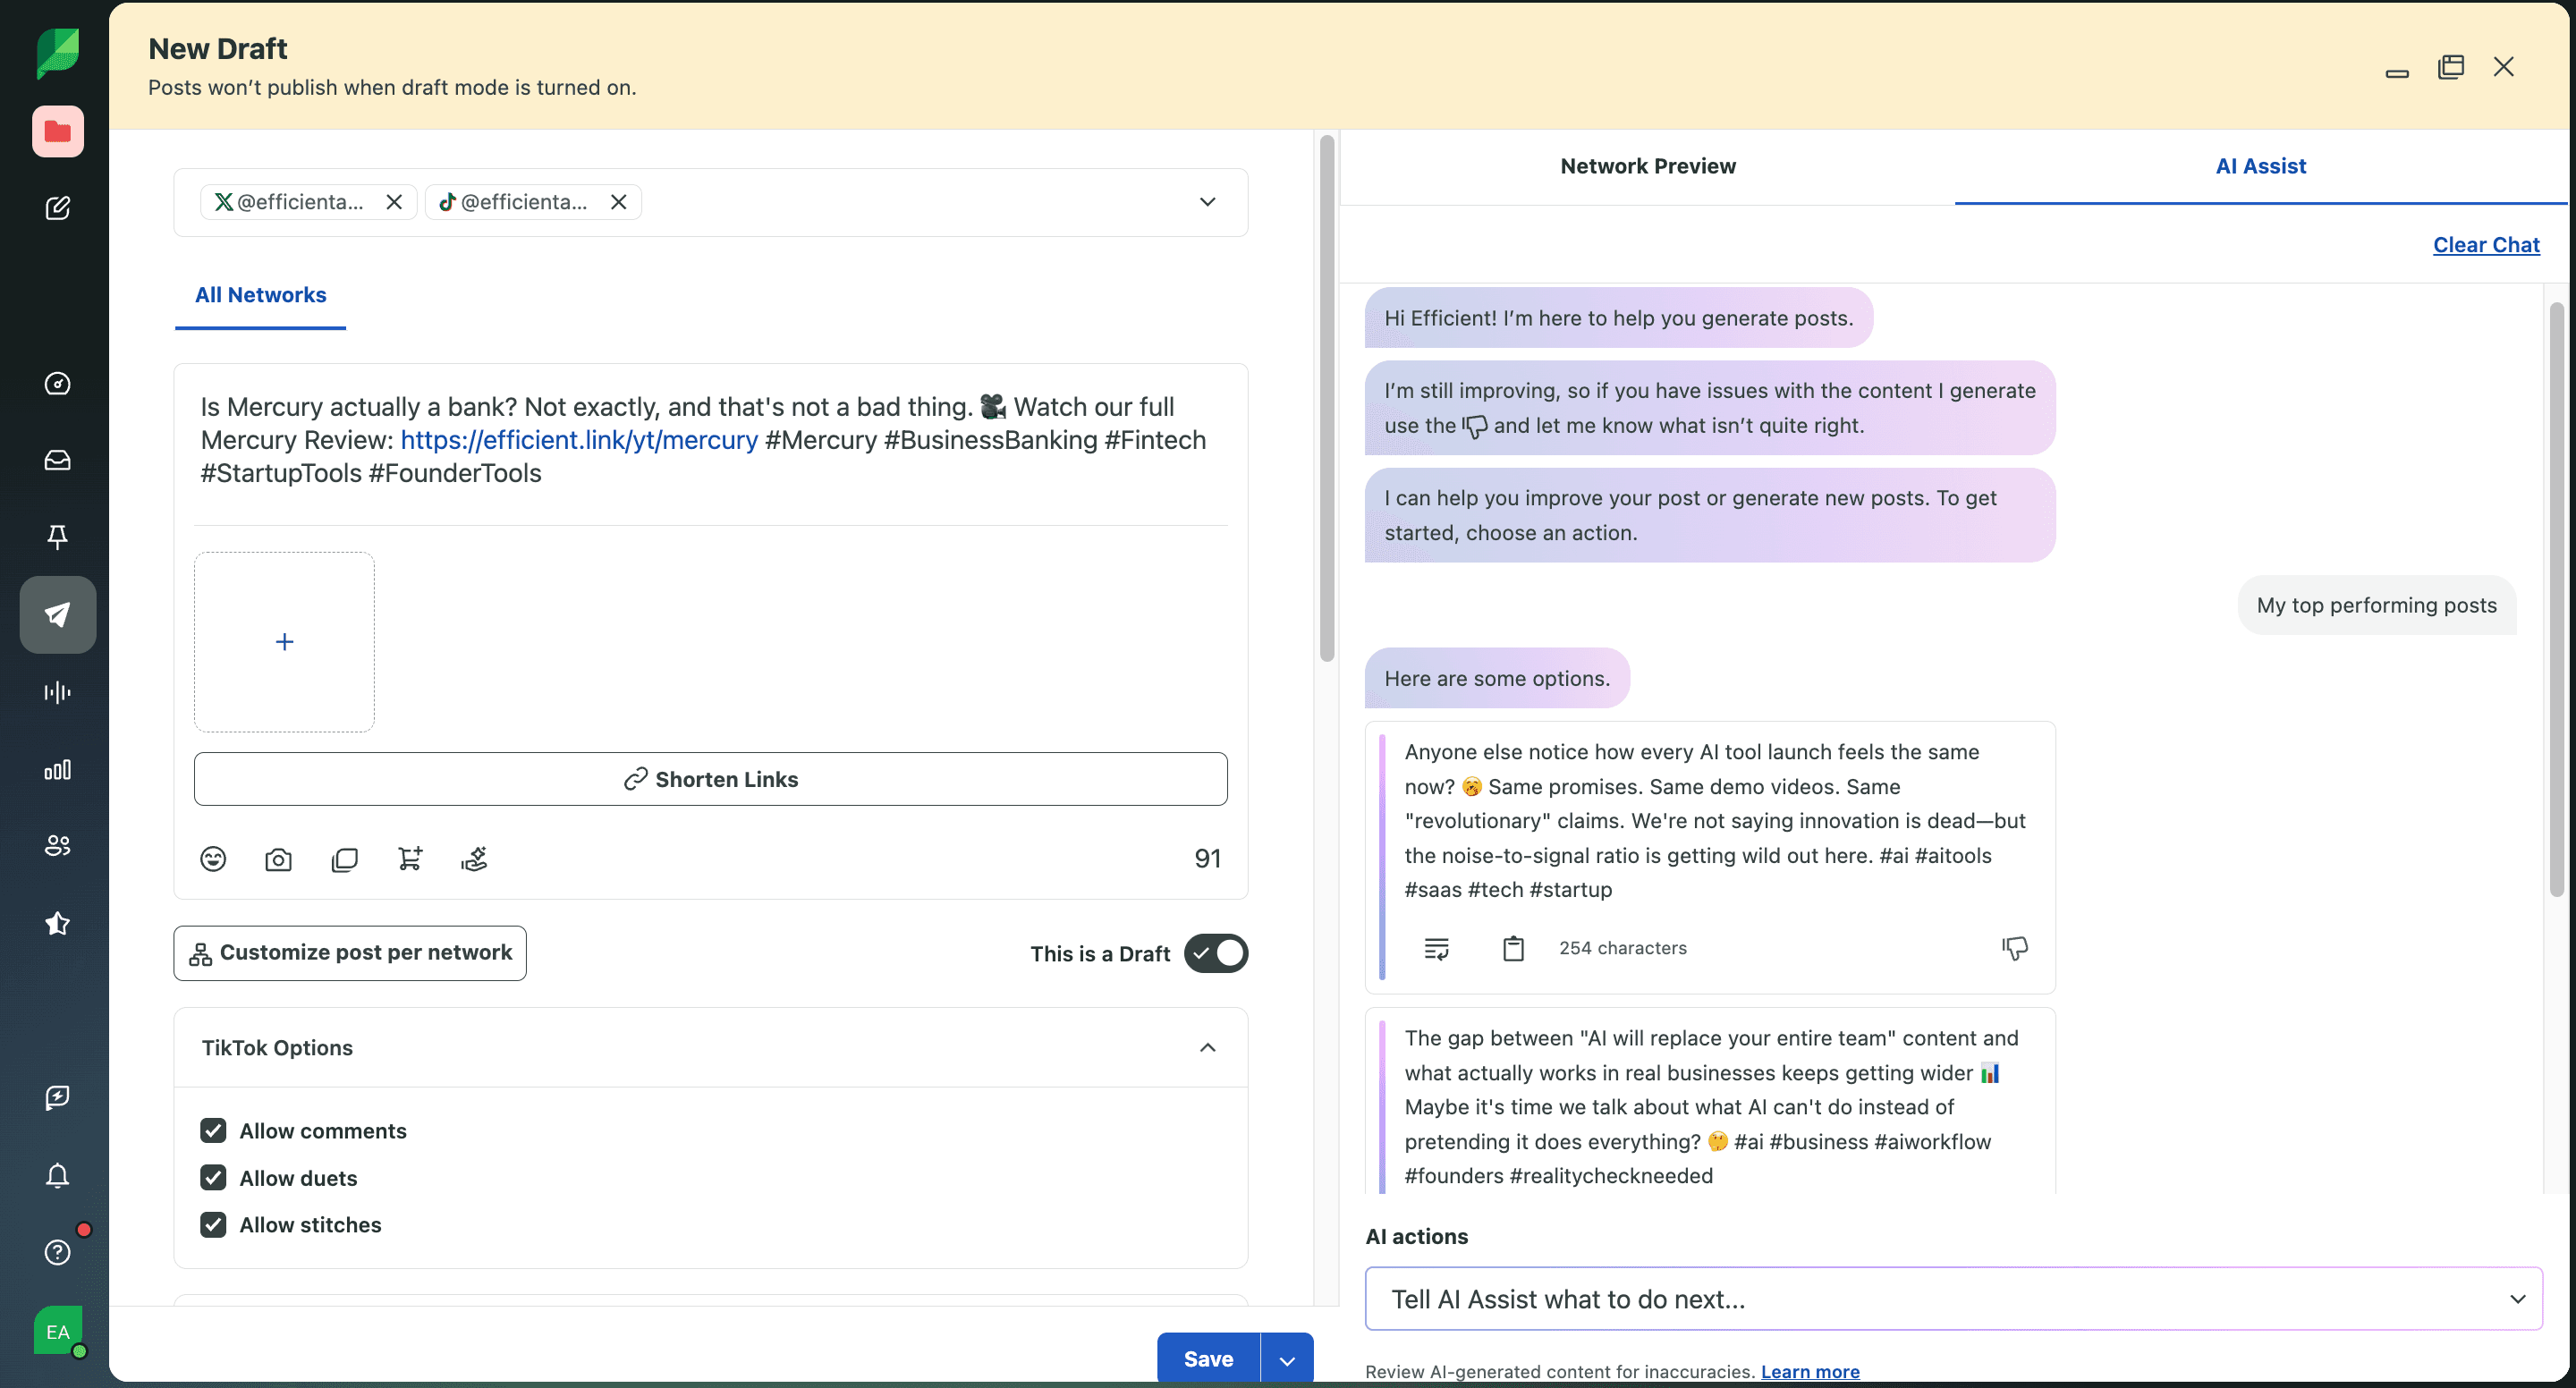Open the paper plane publishing icon
Viewport: 2576px width, 1388px height.
pos(57,615)
